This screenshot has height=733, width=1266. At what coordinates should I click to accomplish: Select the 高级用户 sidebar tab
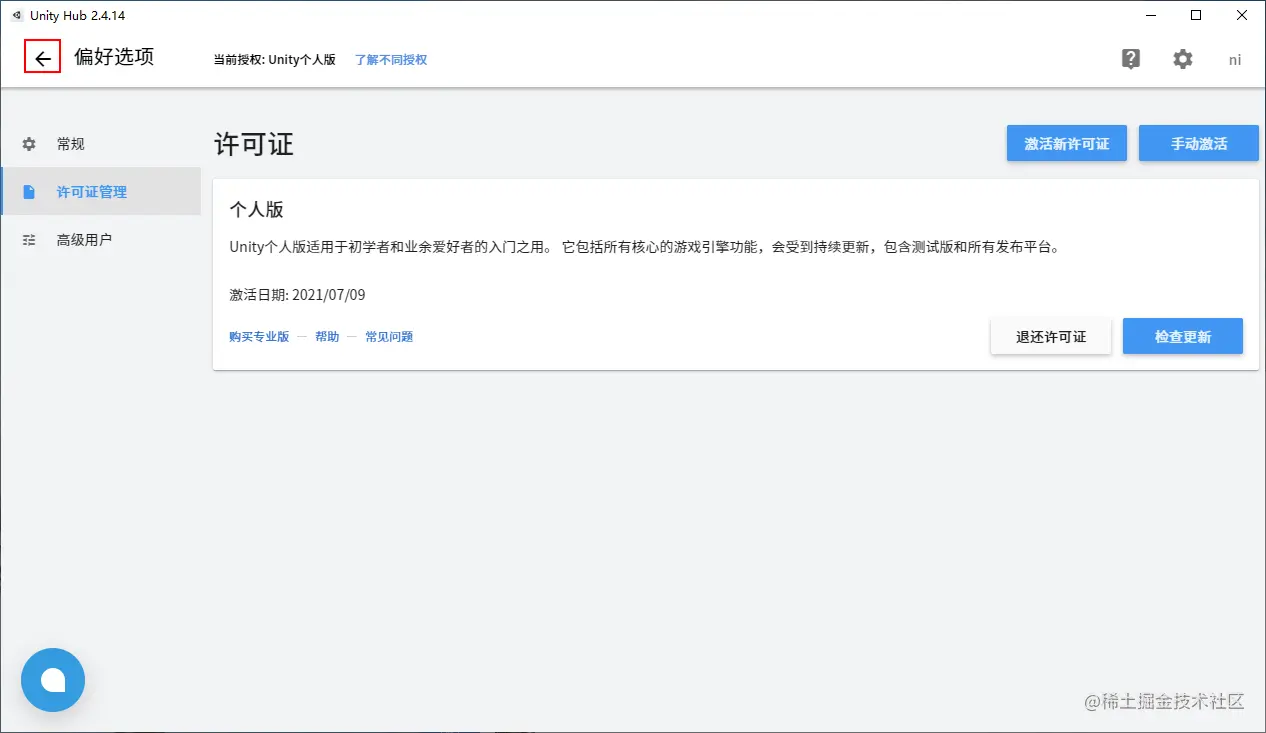pyautogui.click(x=100, y=240)
